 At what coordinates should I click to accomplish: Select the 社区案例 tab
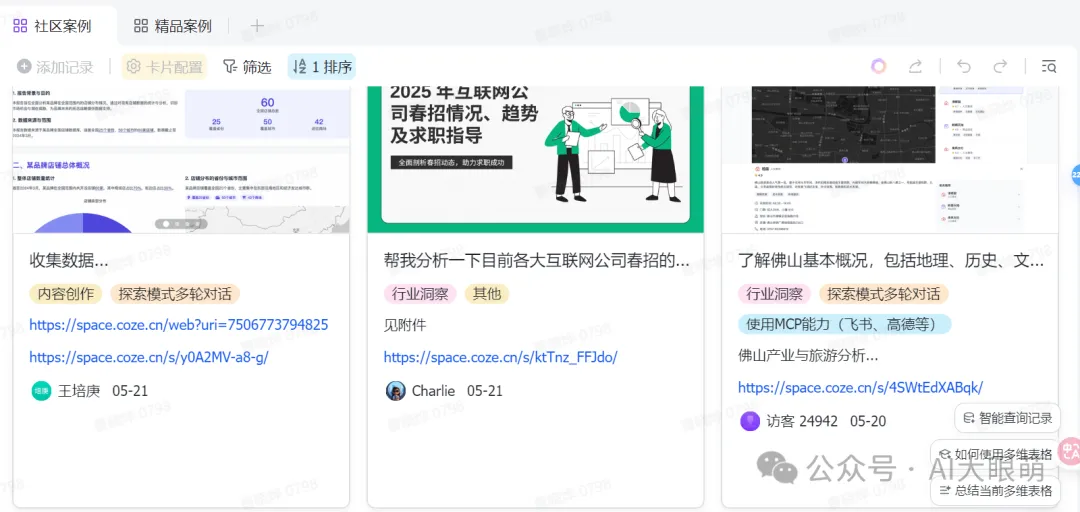pos(52,26)
